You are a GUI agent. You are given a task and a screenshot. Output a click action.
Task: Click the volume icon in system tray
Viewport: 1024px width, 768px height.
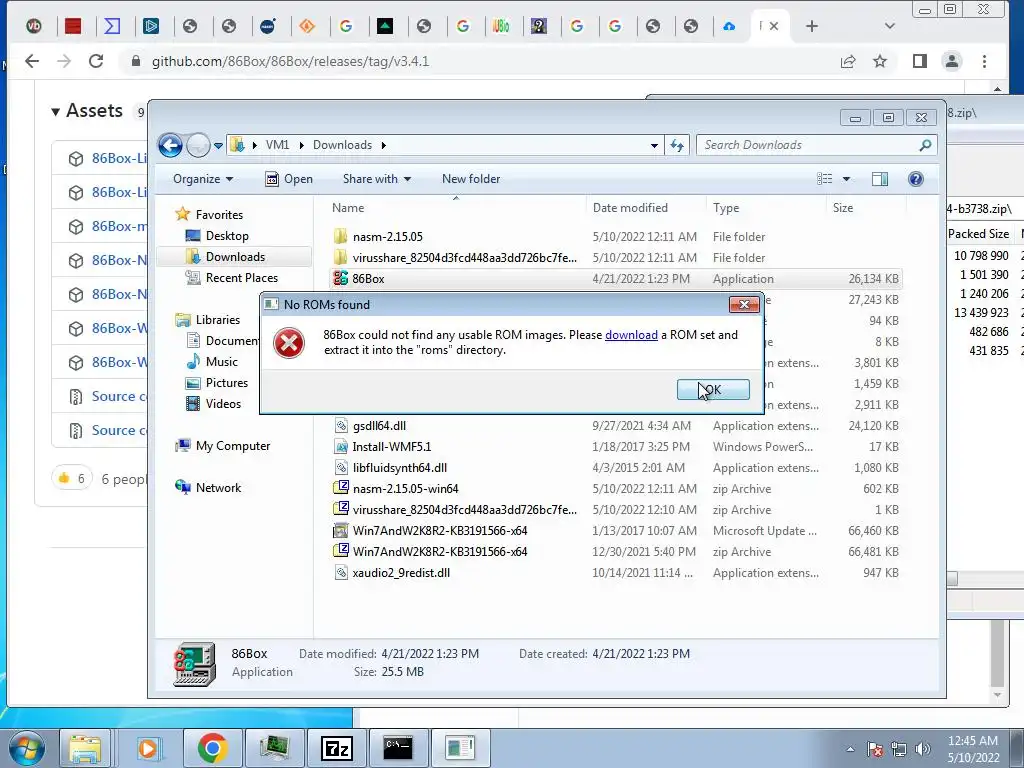point(923,749)
